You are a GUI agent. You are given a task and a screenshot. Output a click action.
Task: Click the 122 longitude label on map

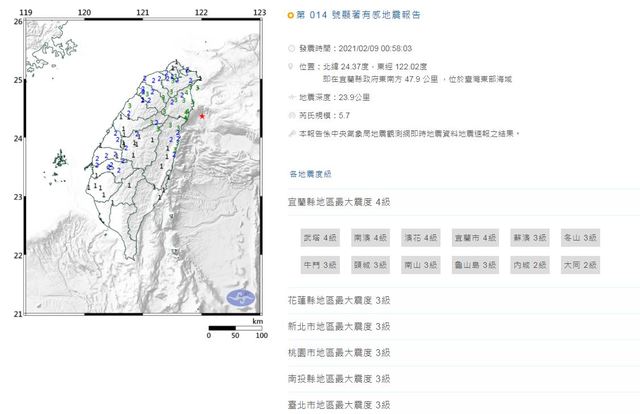(x=201, y=13)
